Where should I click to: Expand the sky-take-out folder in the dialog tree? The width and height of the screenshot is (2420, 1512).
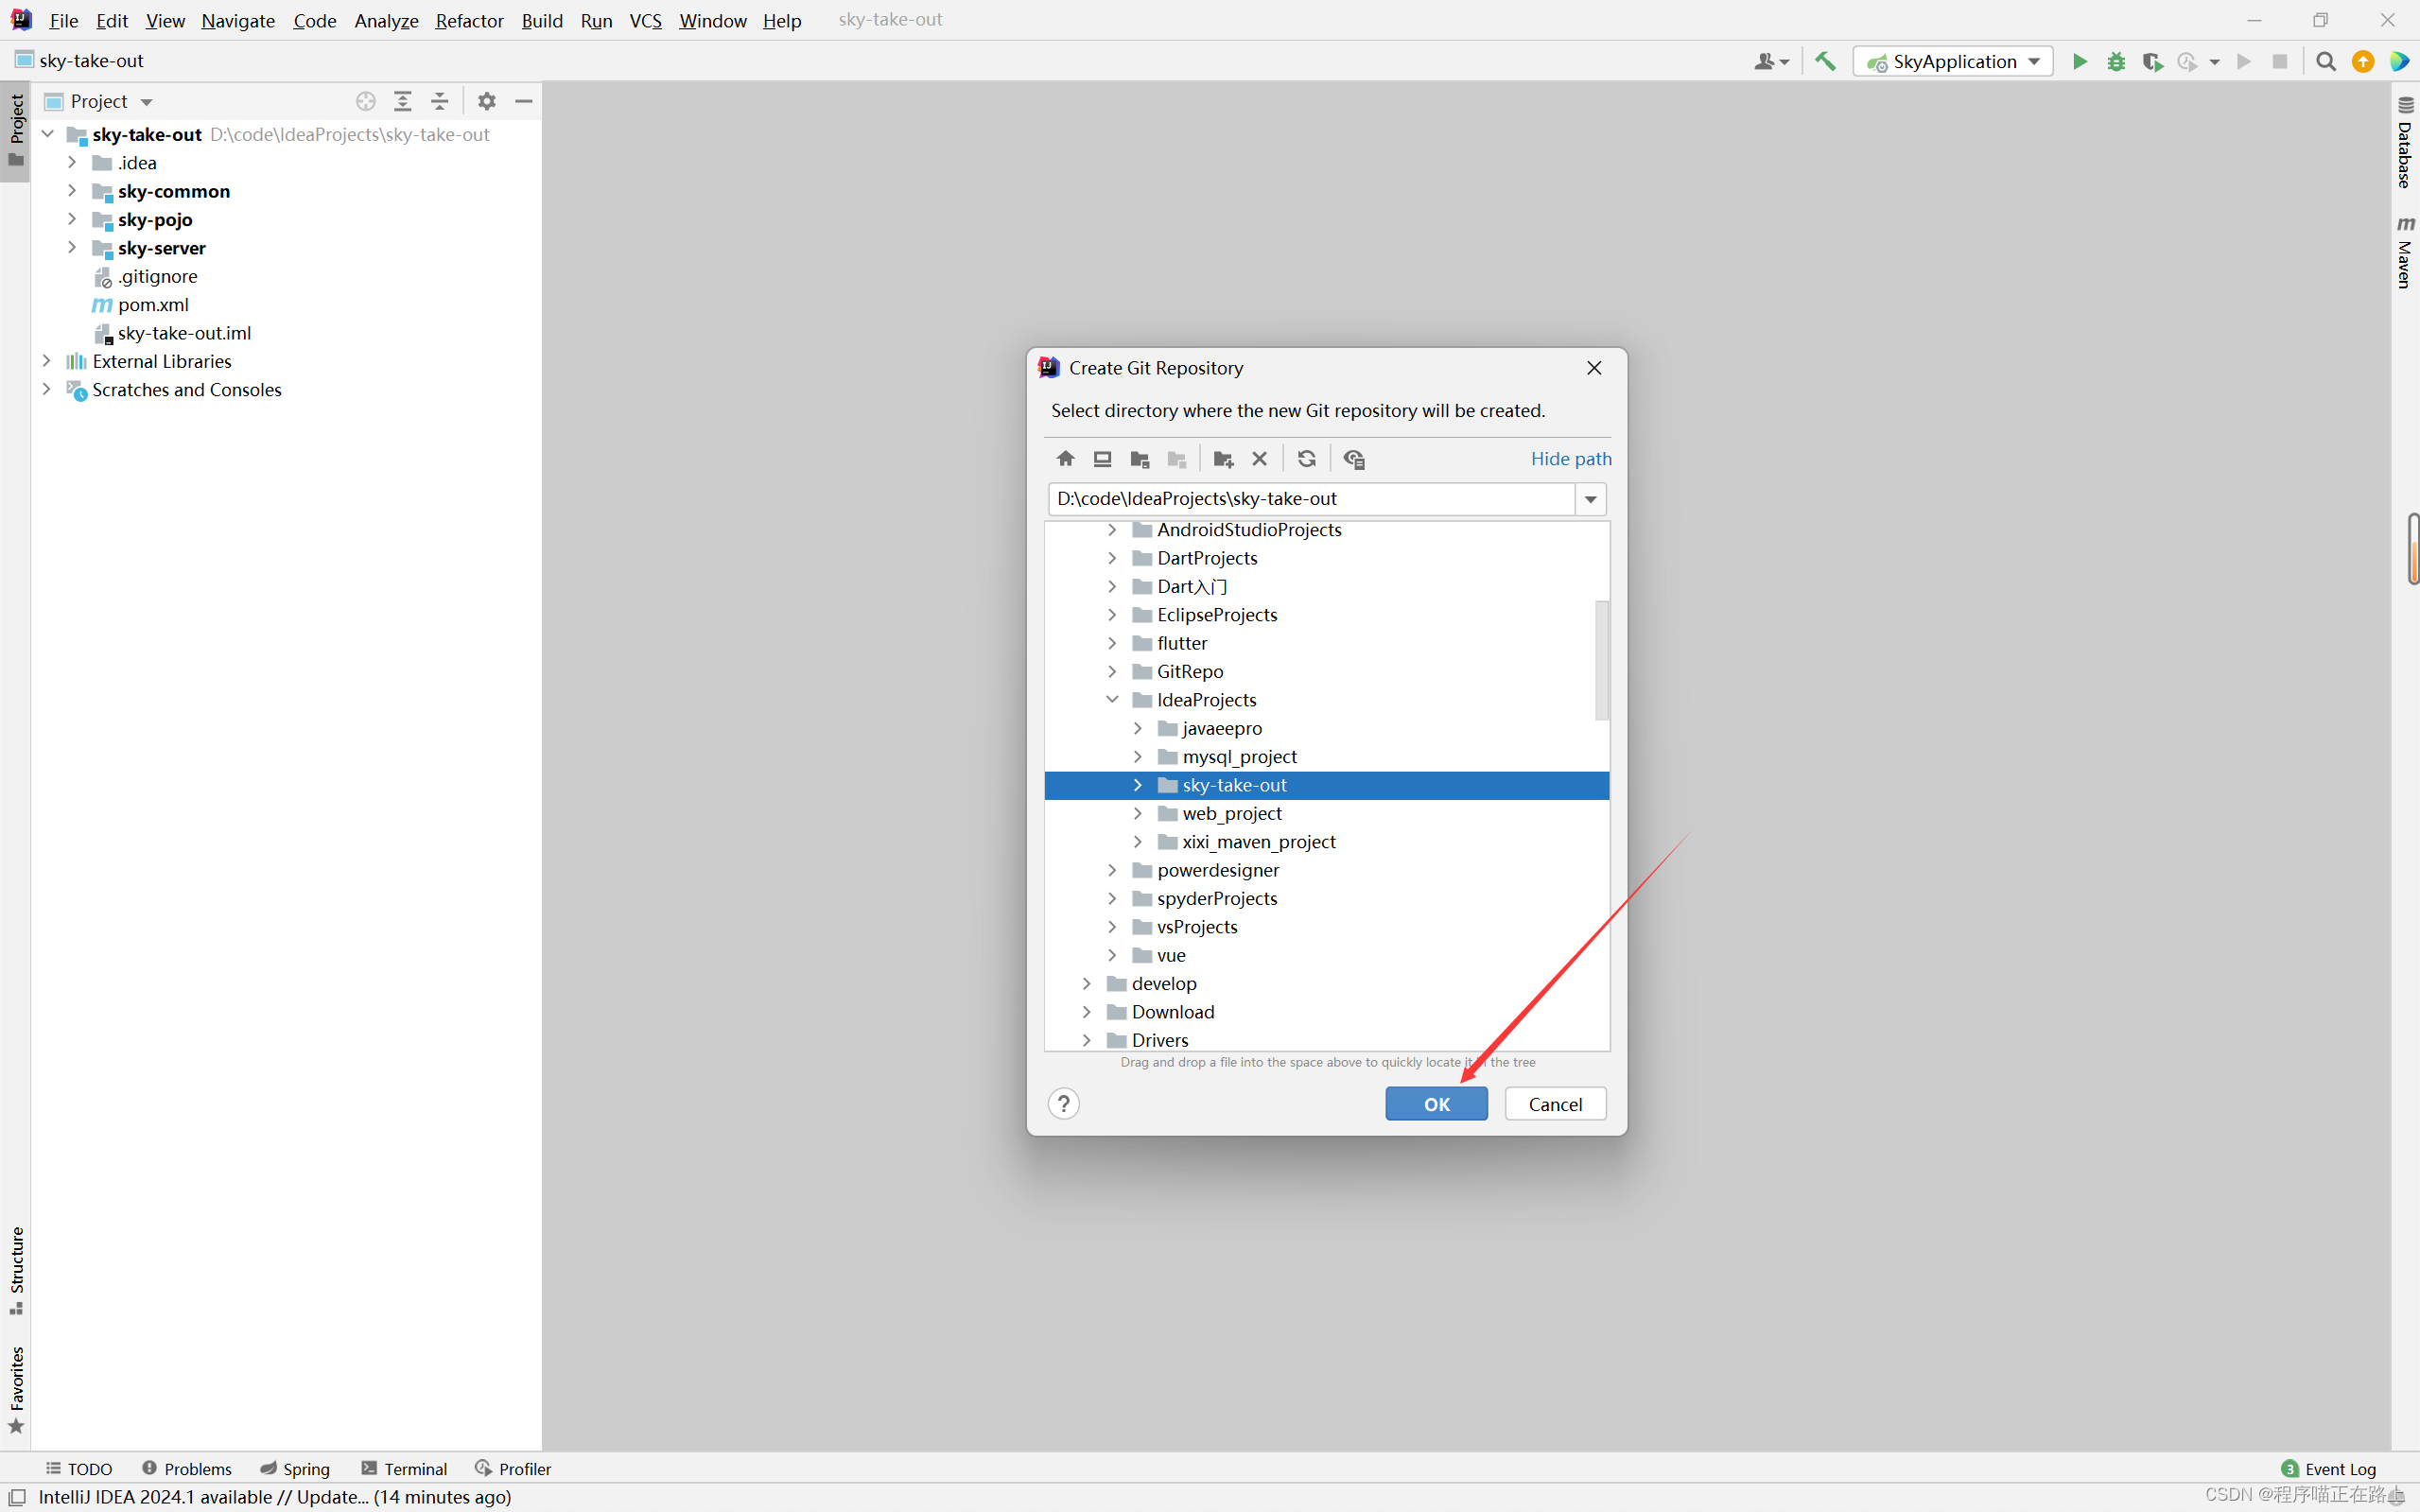coord(1137,785)
